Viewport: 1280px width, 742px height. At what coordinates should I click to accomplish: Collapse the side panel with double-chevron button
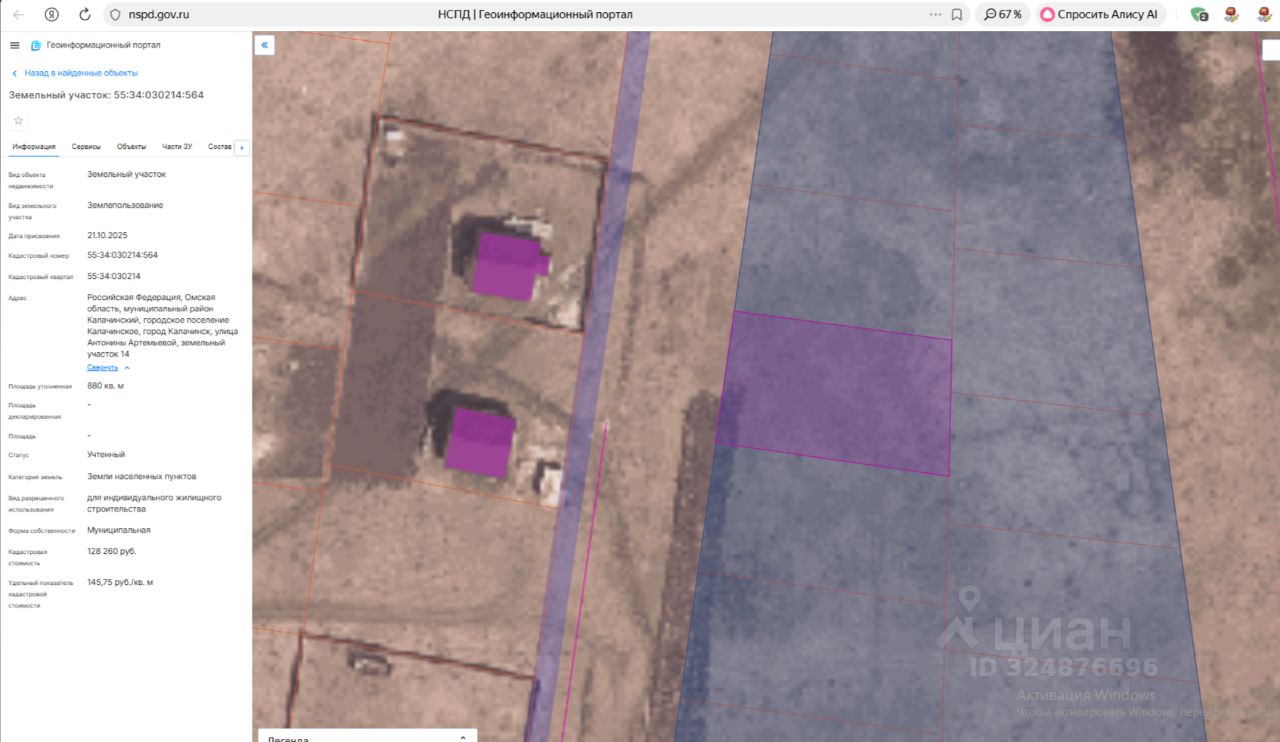tap(264, 45)
